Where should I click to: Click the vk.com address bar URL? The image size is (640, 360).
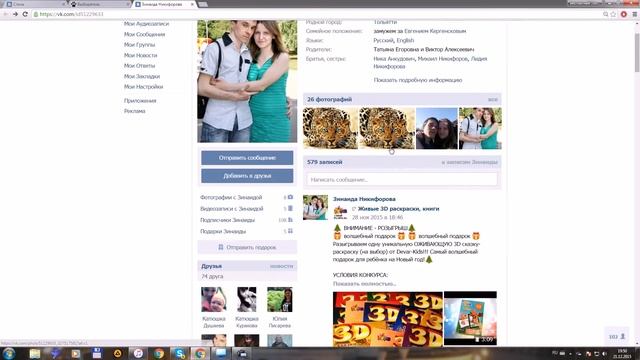coord(71,14)
